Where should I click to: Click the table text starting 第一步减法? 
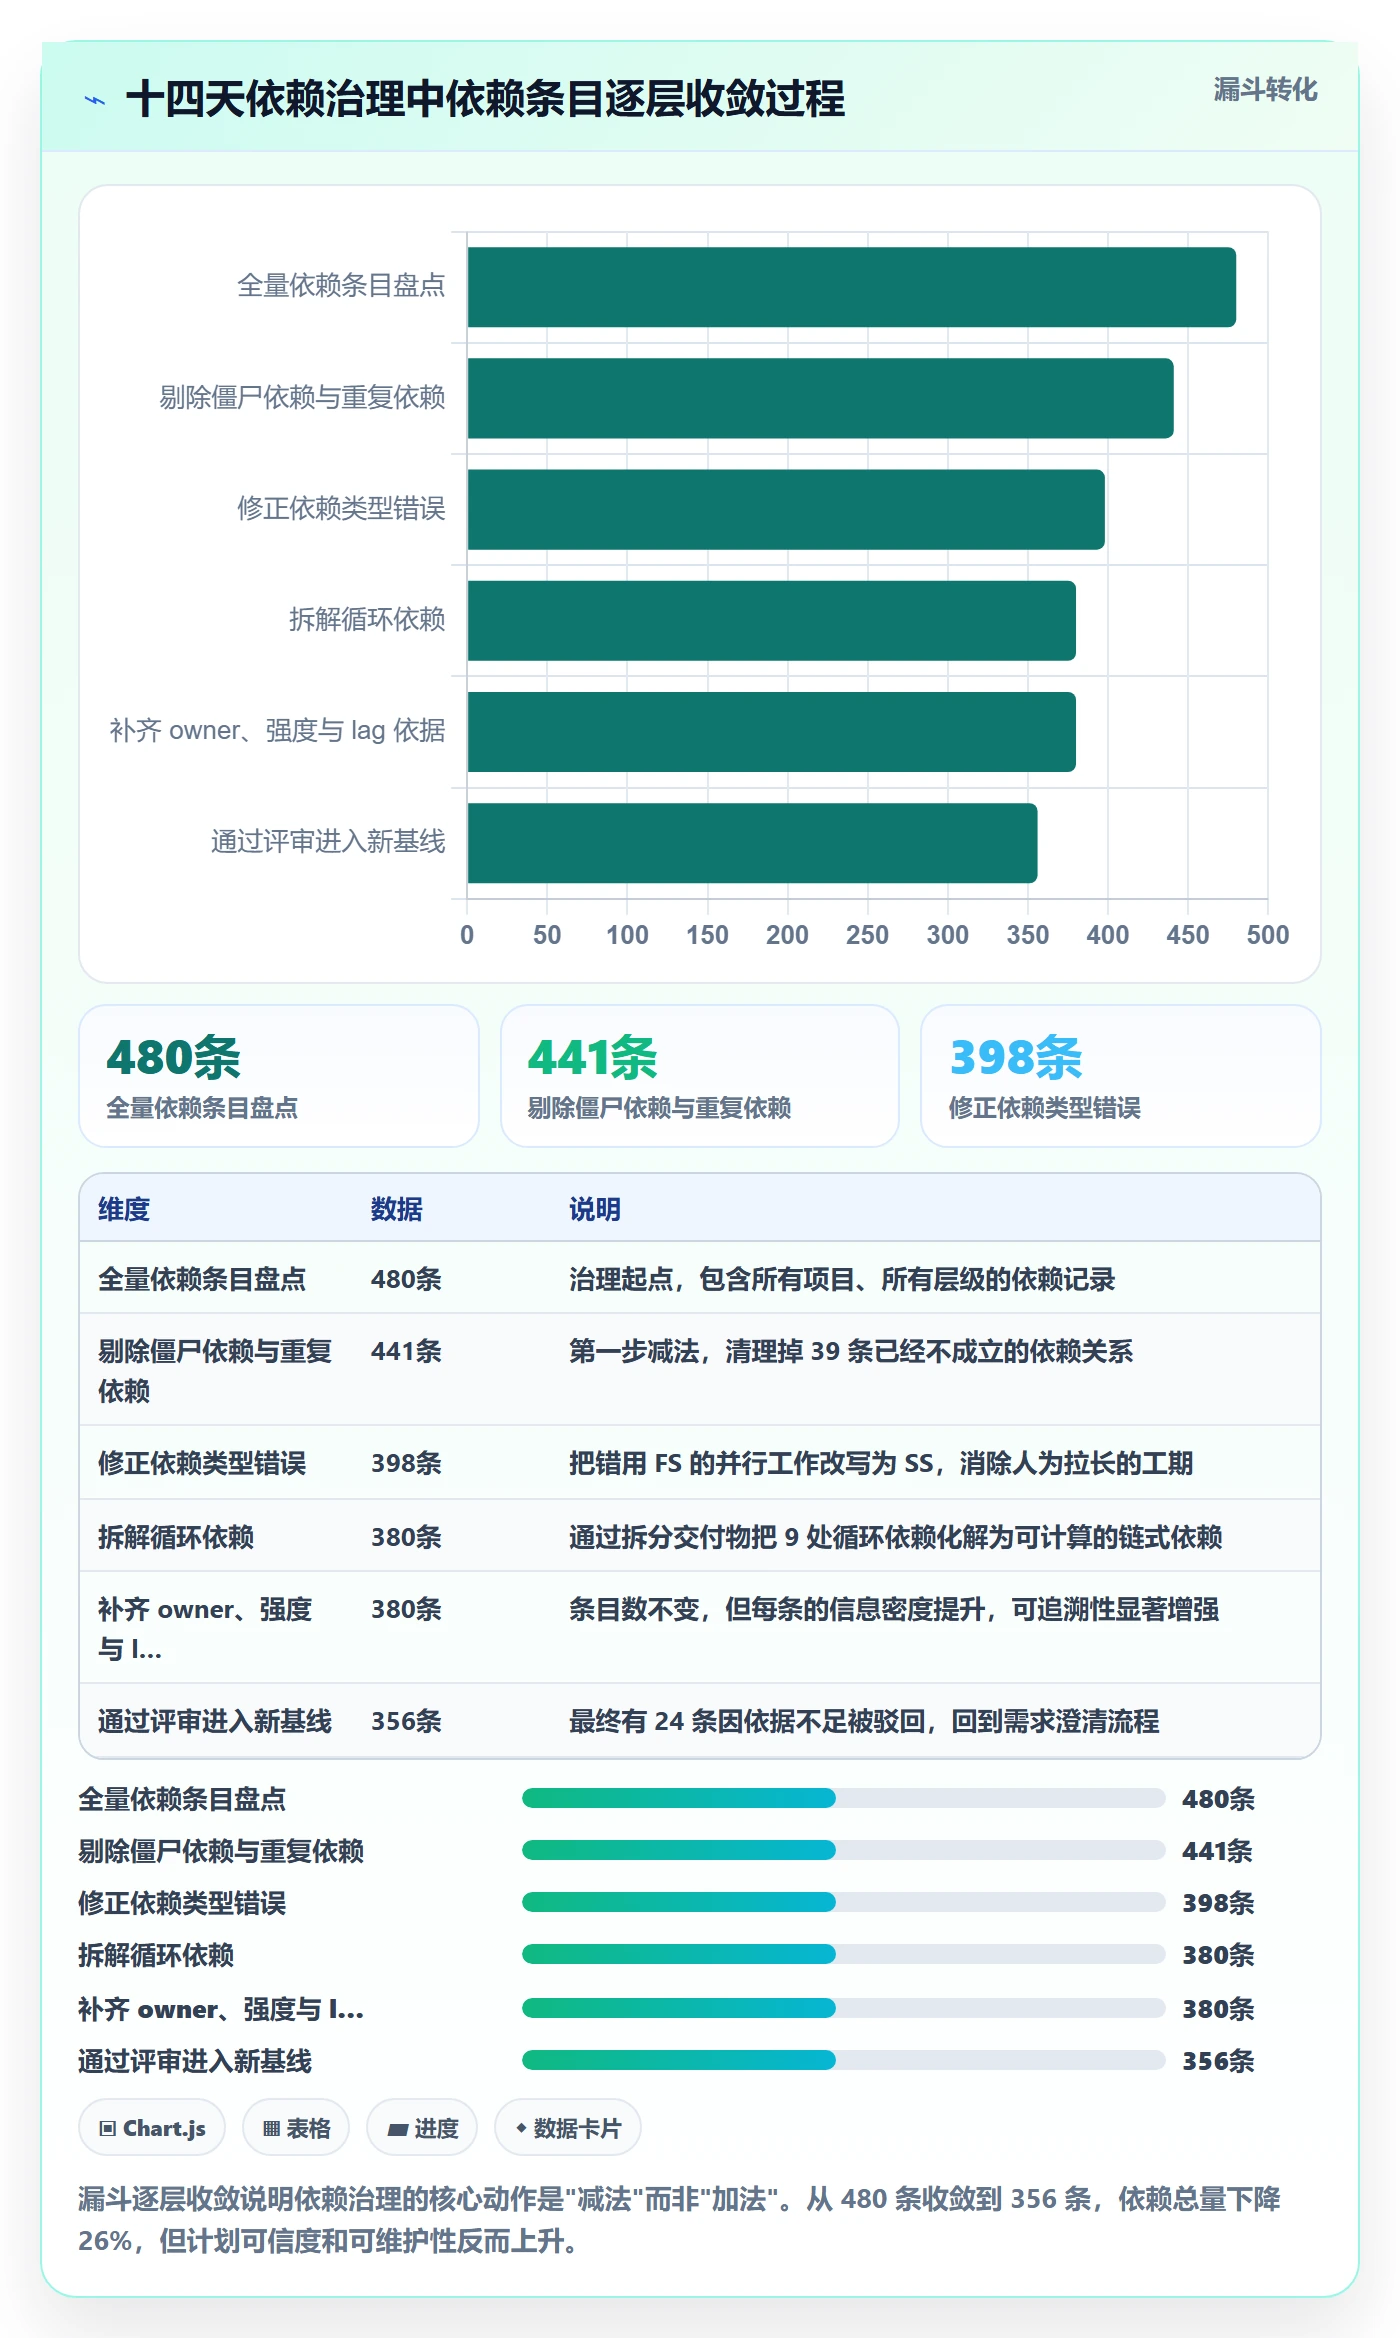coord(851,1351)
